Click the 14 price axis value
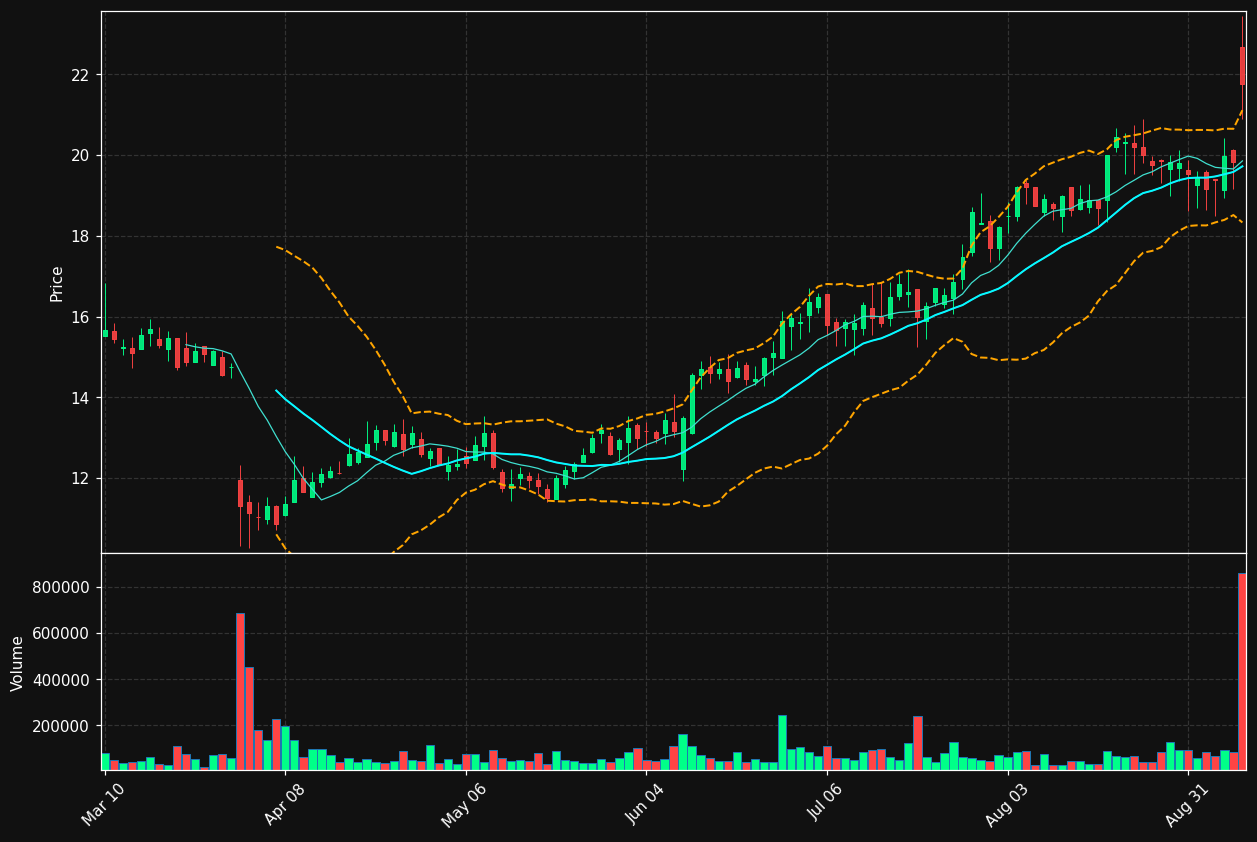Screen dimensions: 1257x842 80,398
